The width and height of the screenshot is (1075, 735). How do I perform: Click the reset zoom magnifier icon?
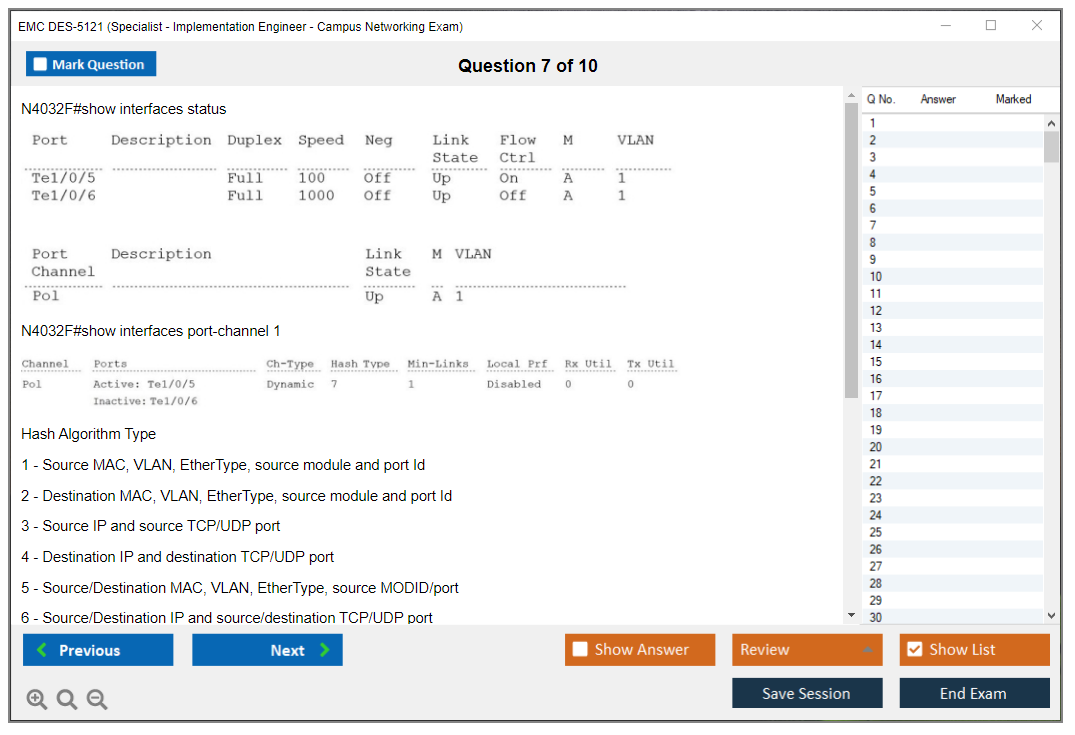point(67,700)
